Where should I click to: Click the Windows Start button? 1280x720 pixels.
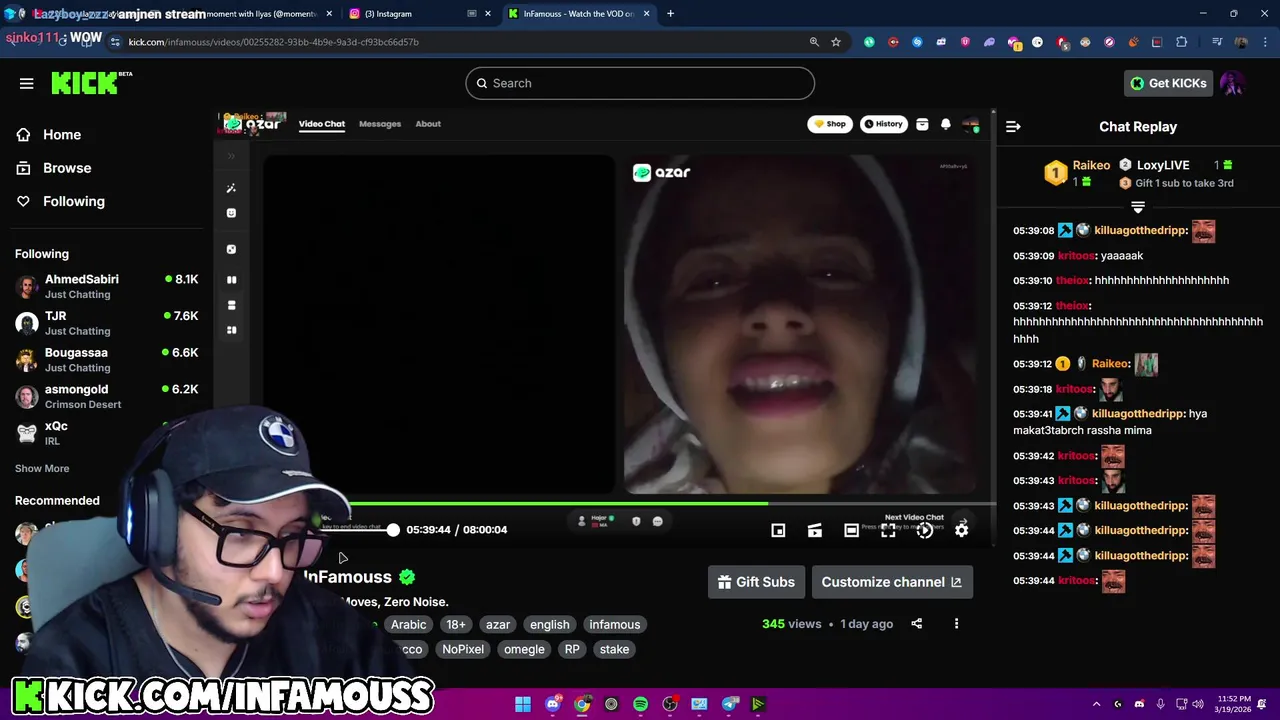(x=523, y=704)
